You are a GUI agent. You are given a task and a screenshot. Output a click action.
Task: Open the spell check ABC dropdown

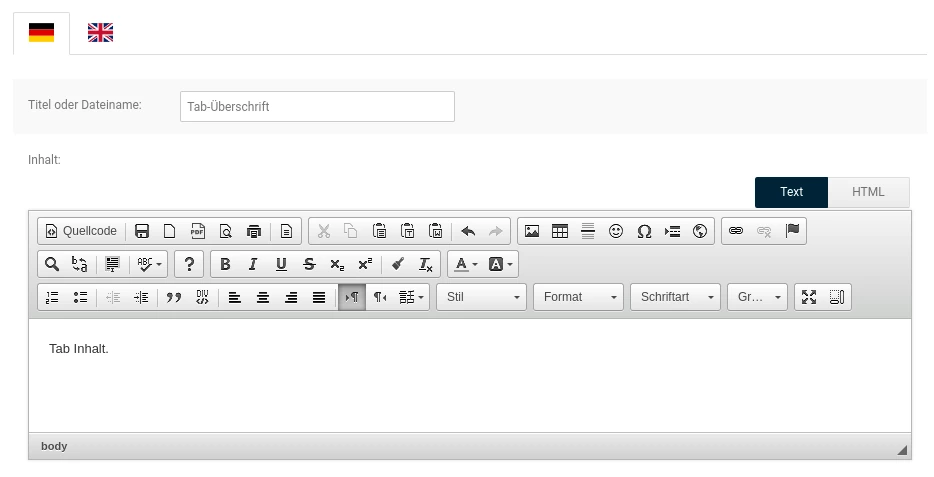pos(149,264)
